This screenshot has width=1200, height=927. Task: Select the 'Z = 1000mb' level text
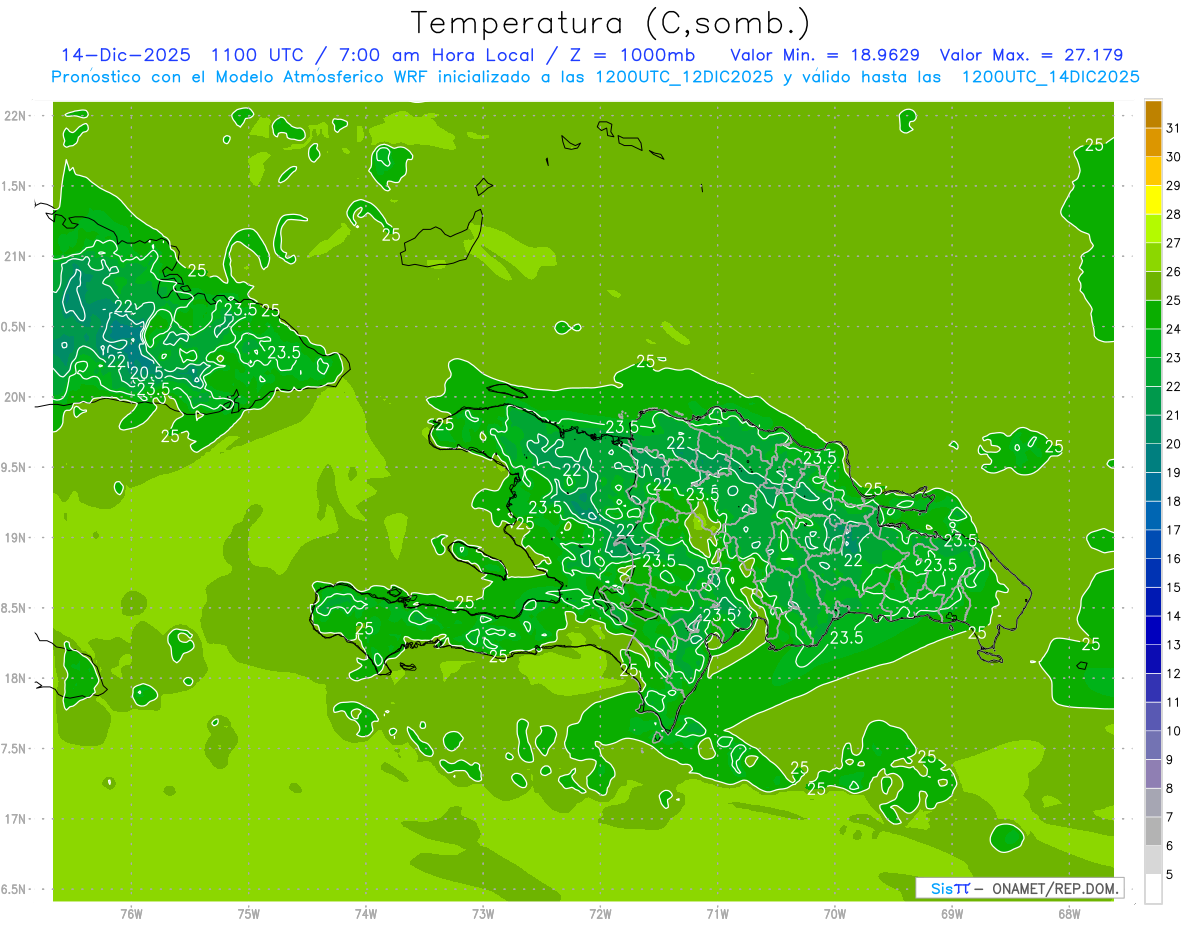pyautogui.click(x=632, y=55)
